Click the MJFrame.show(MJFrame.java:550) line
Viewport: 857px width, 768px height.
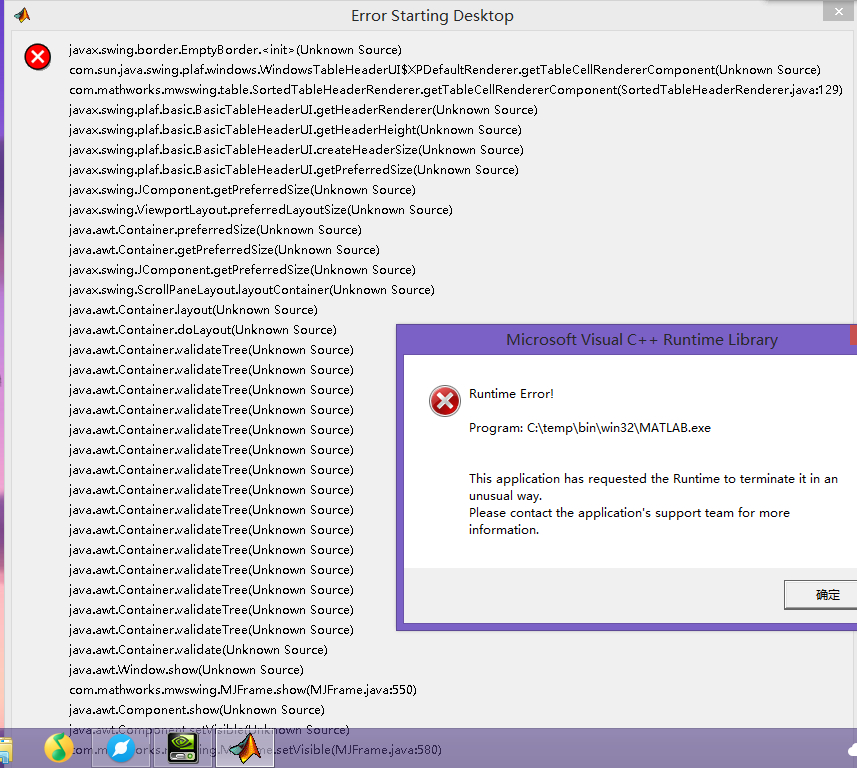(x=243, y=690)
